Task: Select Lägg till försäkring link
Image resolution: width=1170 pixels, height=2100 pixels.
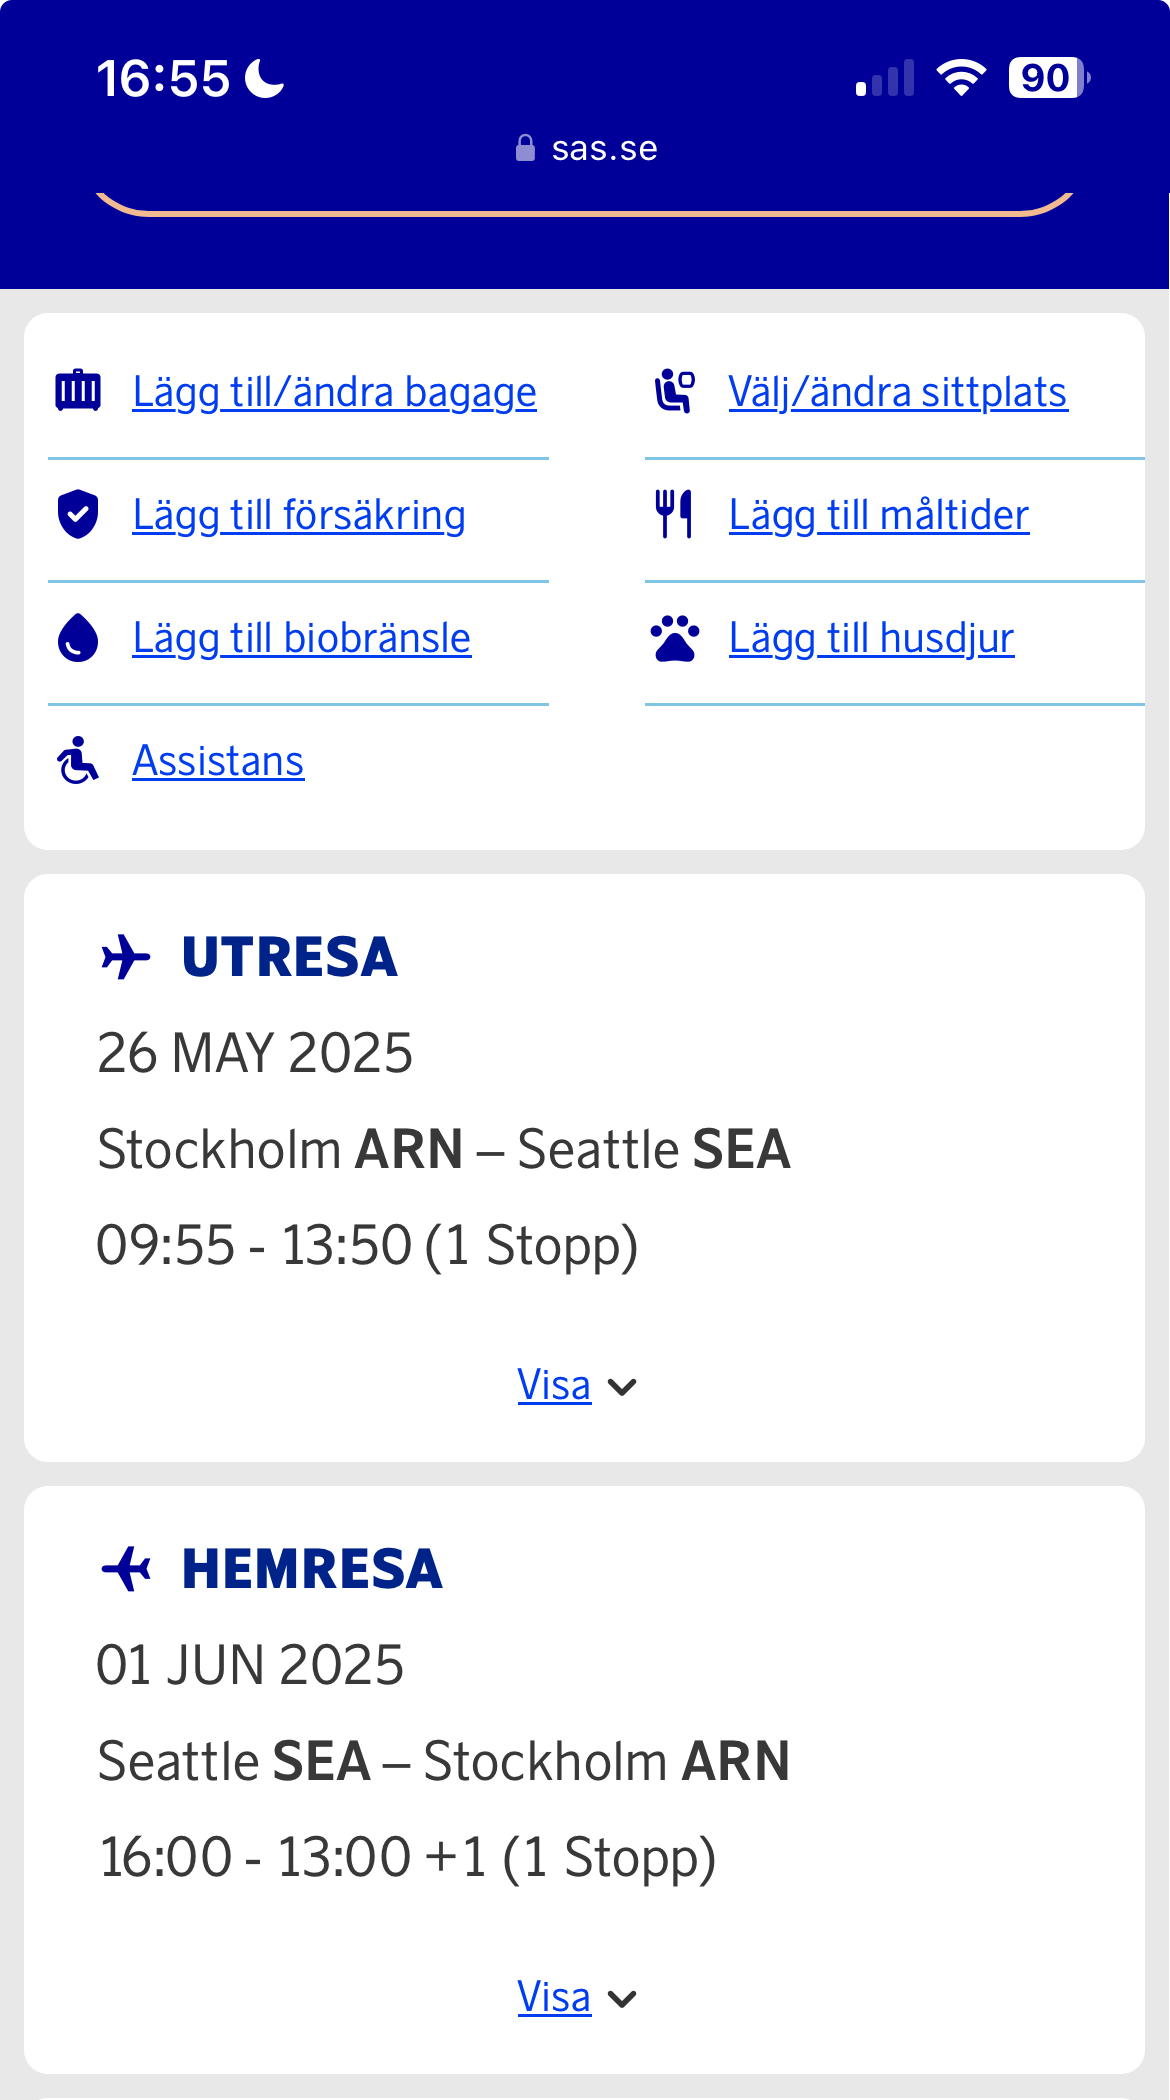Action: coord(298,515)
